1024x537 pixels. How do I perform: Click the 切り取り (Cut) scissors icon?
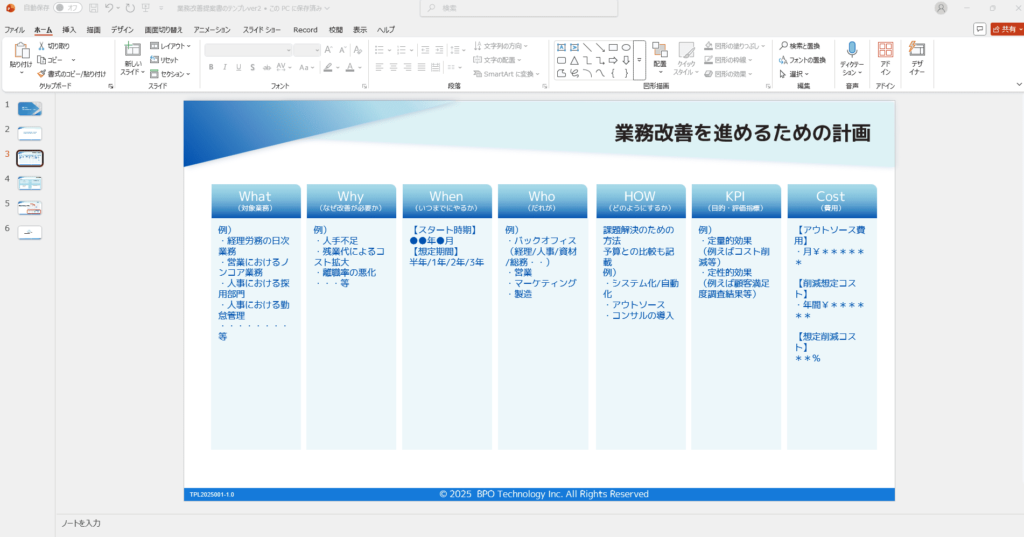point(41,46)
